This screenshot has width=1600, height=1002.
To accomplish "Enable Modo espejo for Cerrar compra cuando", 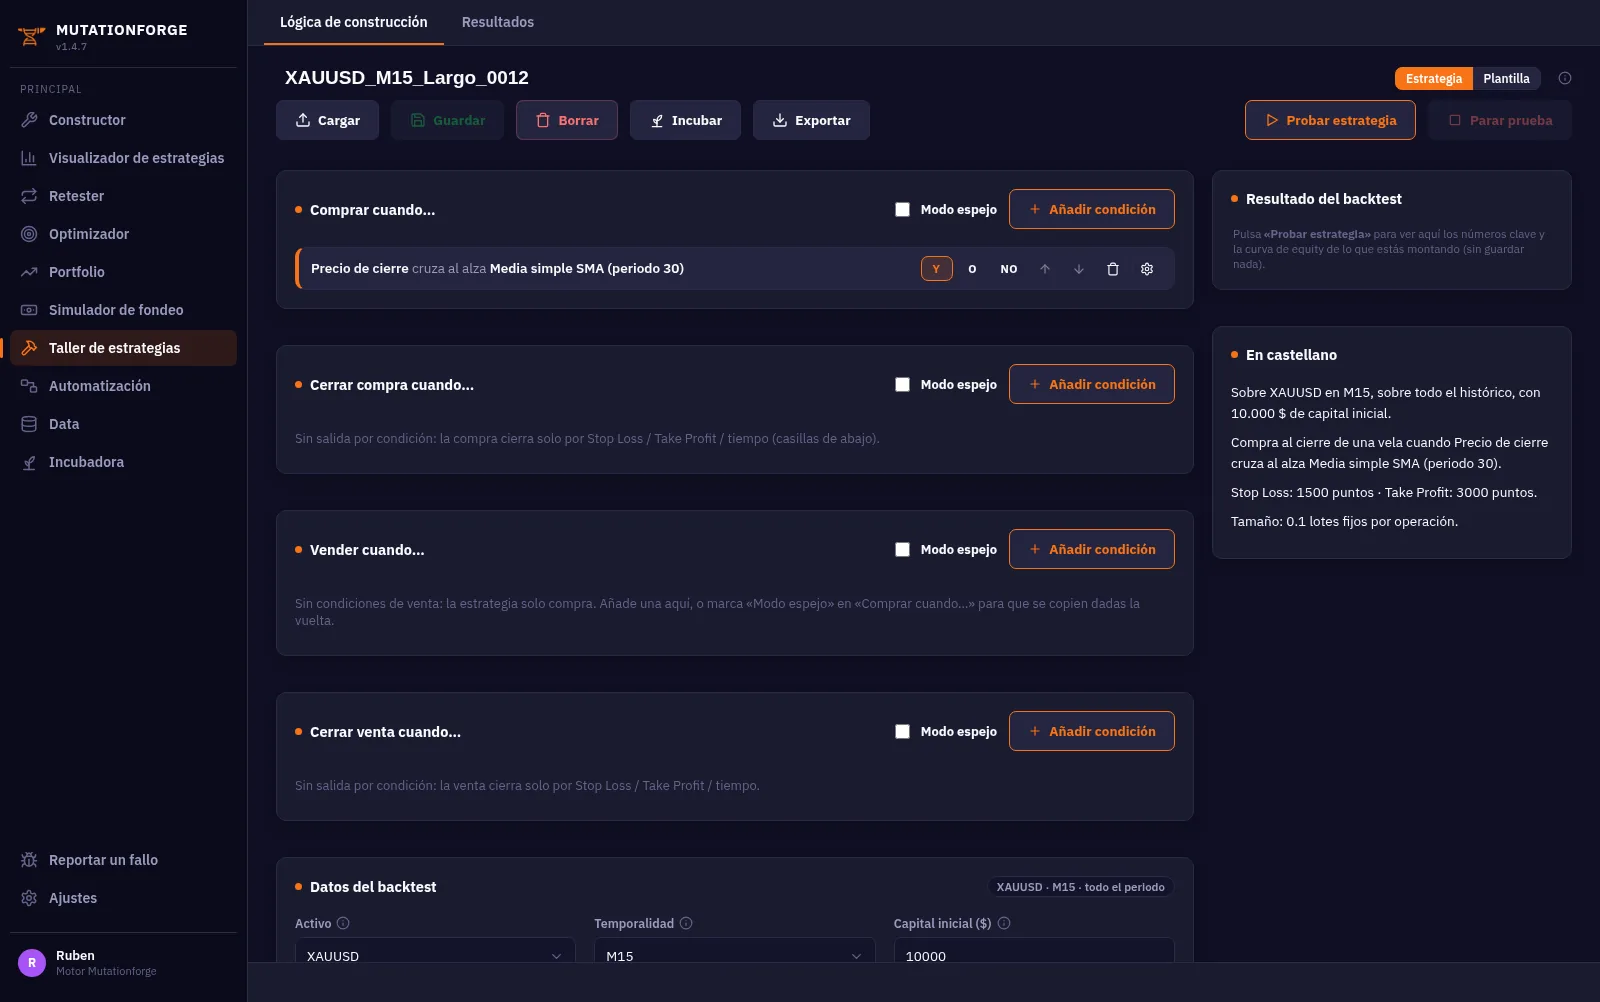I will point(902,384).
